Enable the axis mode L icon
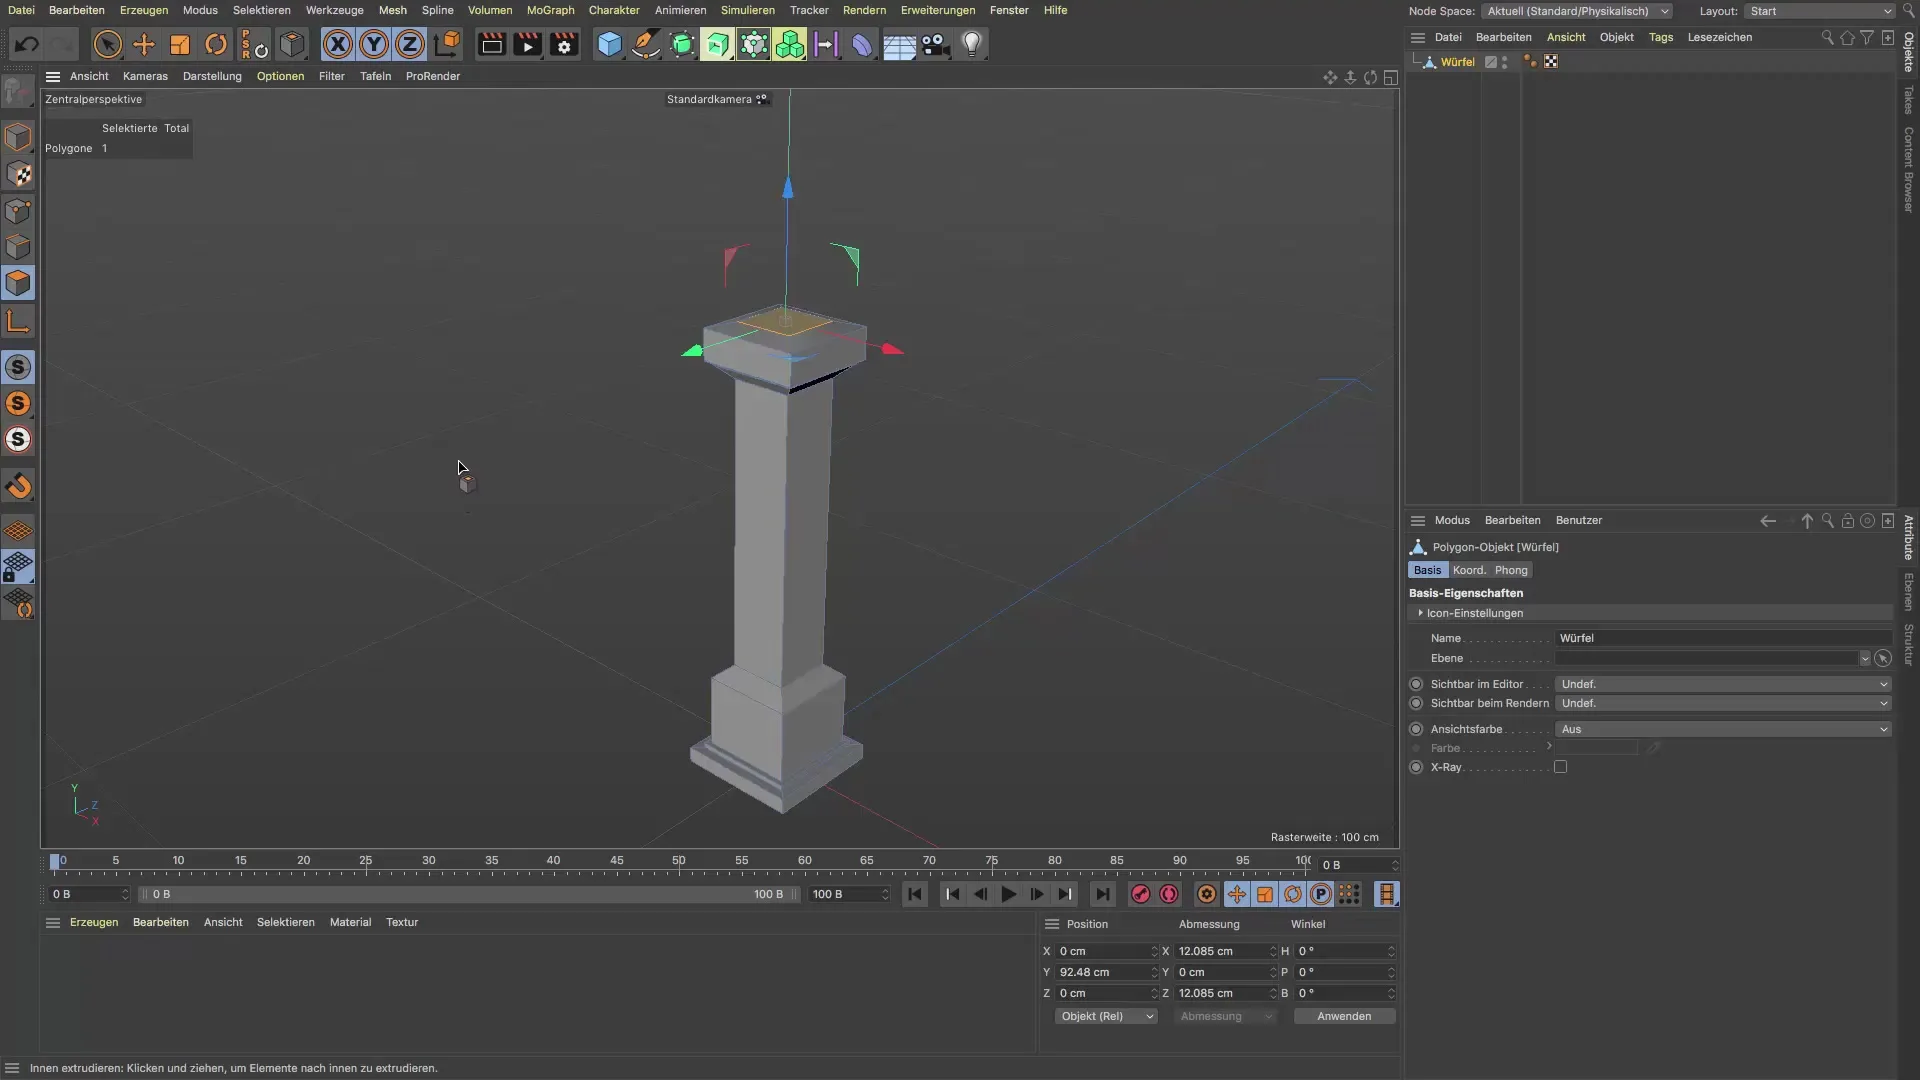Image resolution: width=1920 pixels, height=1080 pixels. 18,321
